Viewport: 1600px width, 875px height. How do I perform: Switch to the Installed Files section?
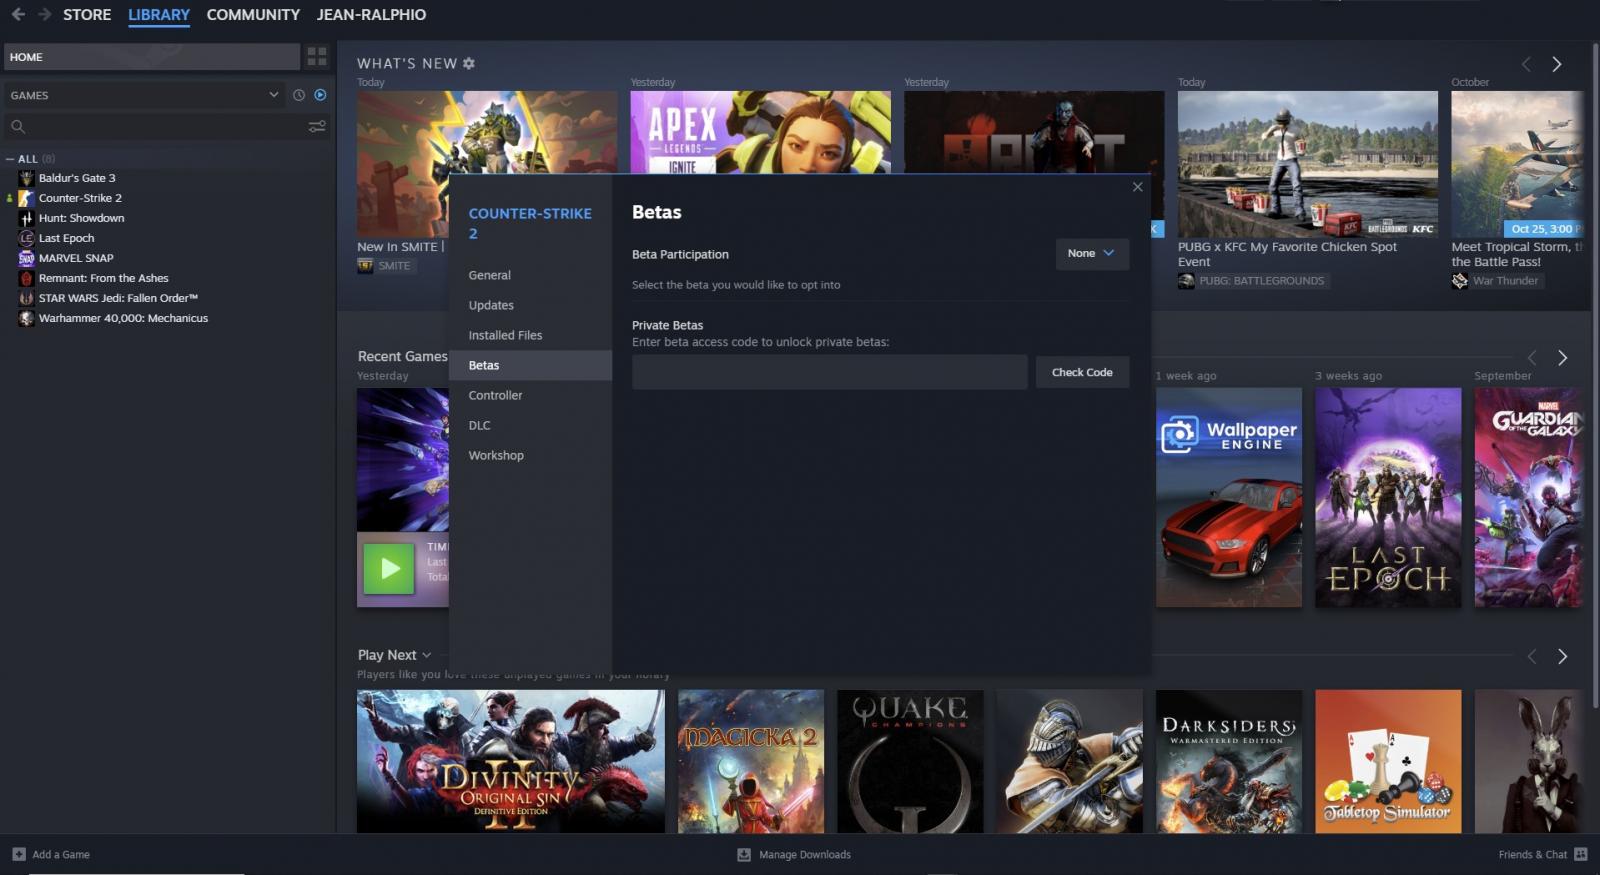(505, 335)
